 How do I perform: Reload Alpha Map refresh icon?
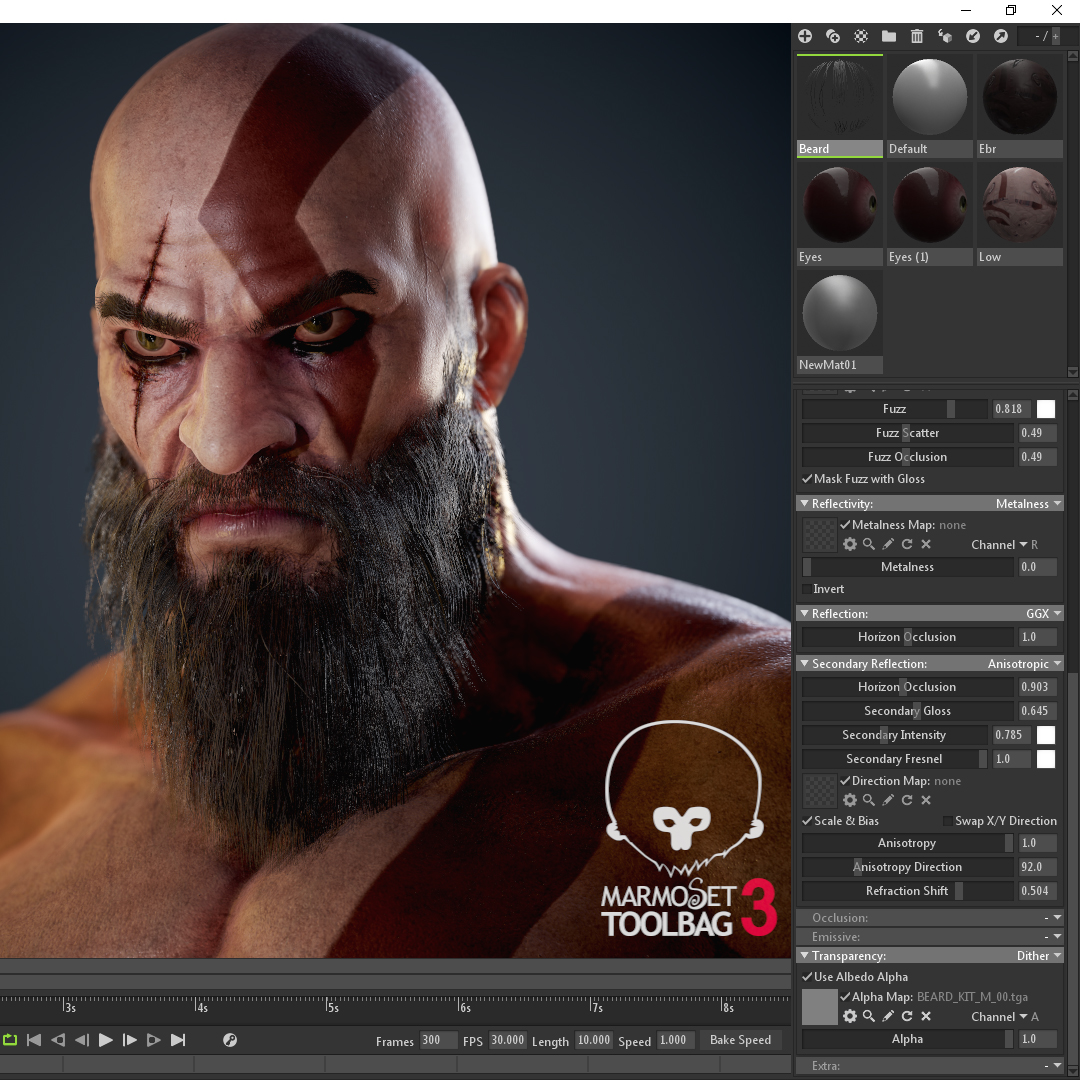(x=907, y=1016)
